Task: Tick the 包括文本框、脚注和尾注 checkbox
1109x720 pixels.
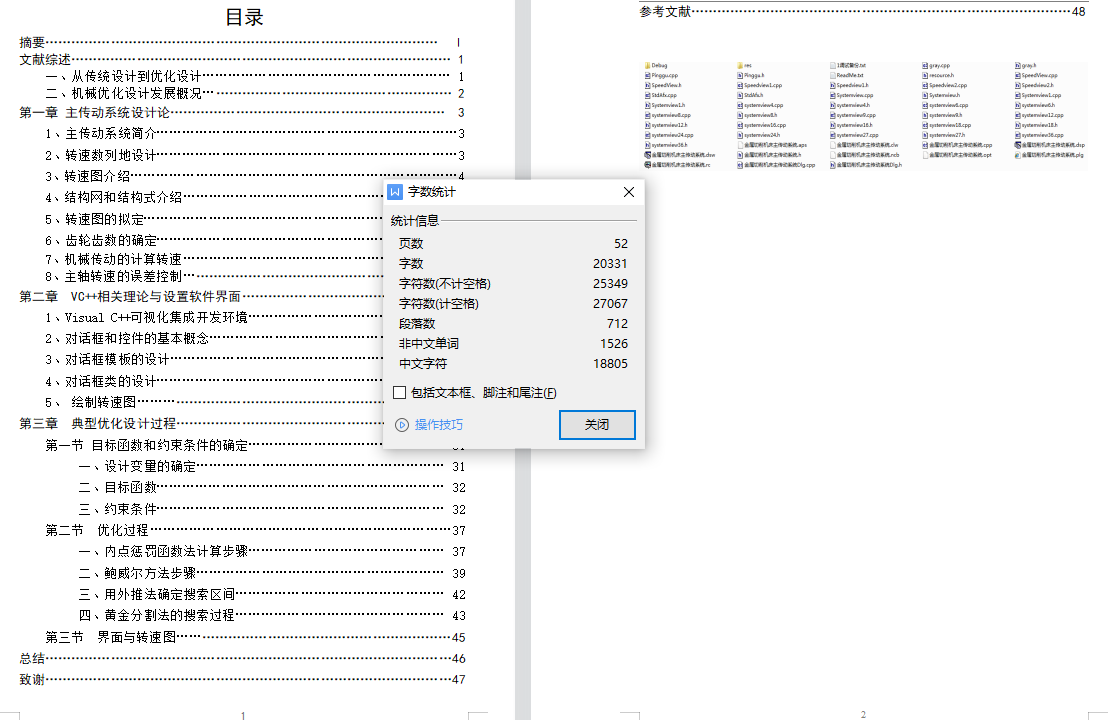Action: tap(400, 393)
